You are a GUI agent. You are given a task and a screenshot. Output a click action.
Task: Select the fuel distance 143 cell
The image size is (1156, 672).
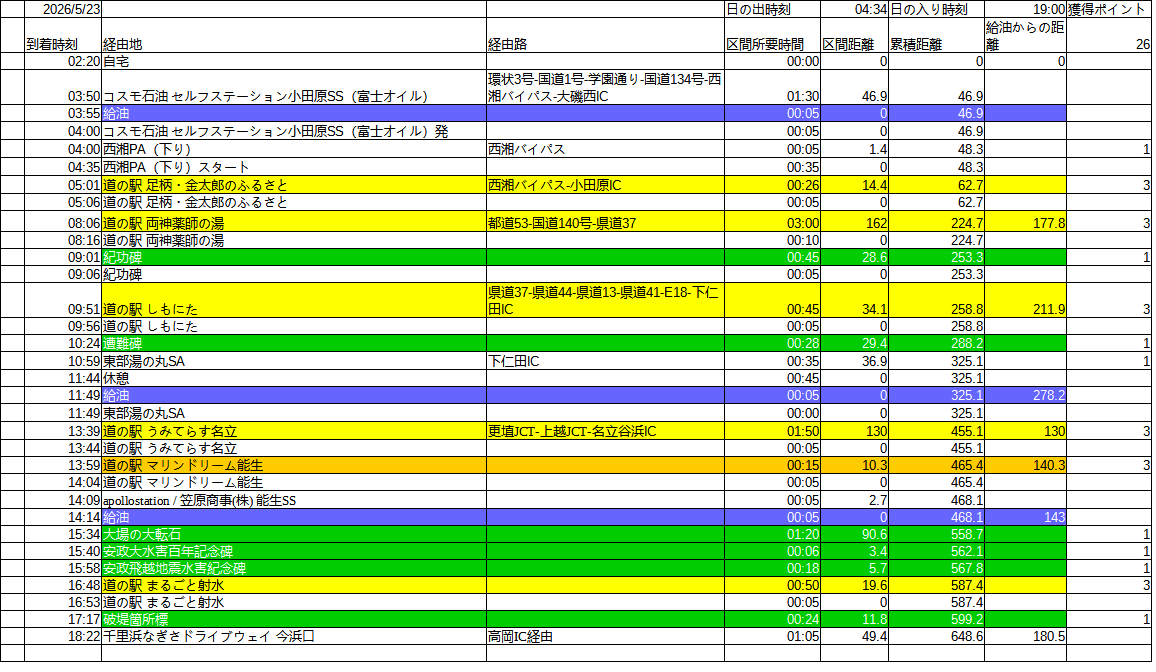pos(1025,517)
